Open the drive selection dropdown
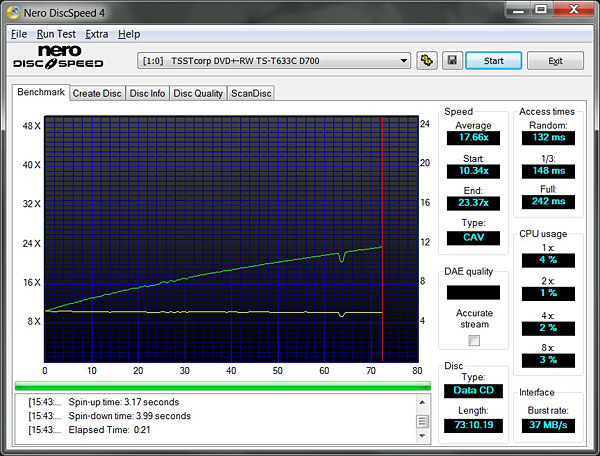The height and width of the screenshot is (456, 600). click(x=403, y=61)
